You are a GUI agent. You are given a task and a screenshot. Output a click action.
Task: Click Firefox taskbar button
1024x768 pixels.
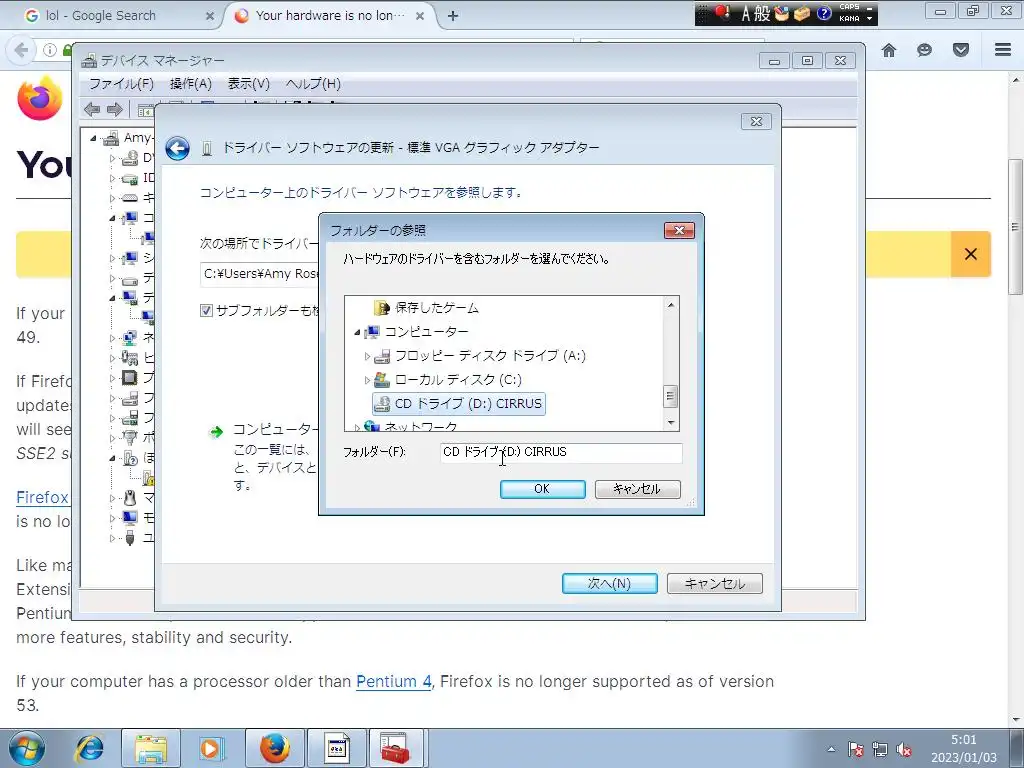[x=275, y=748]
